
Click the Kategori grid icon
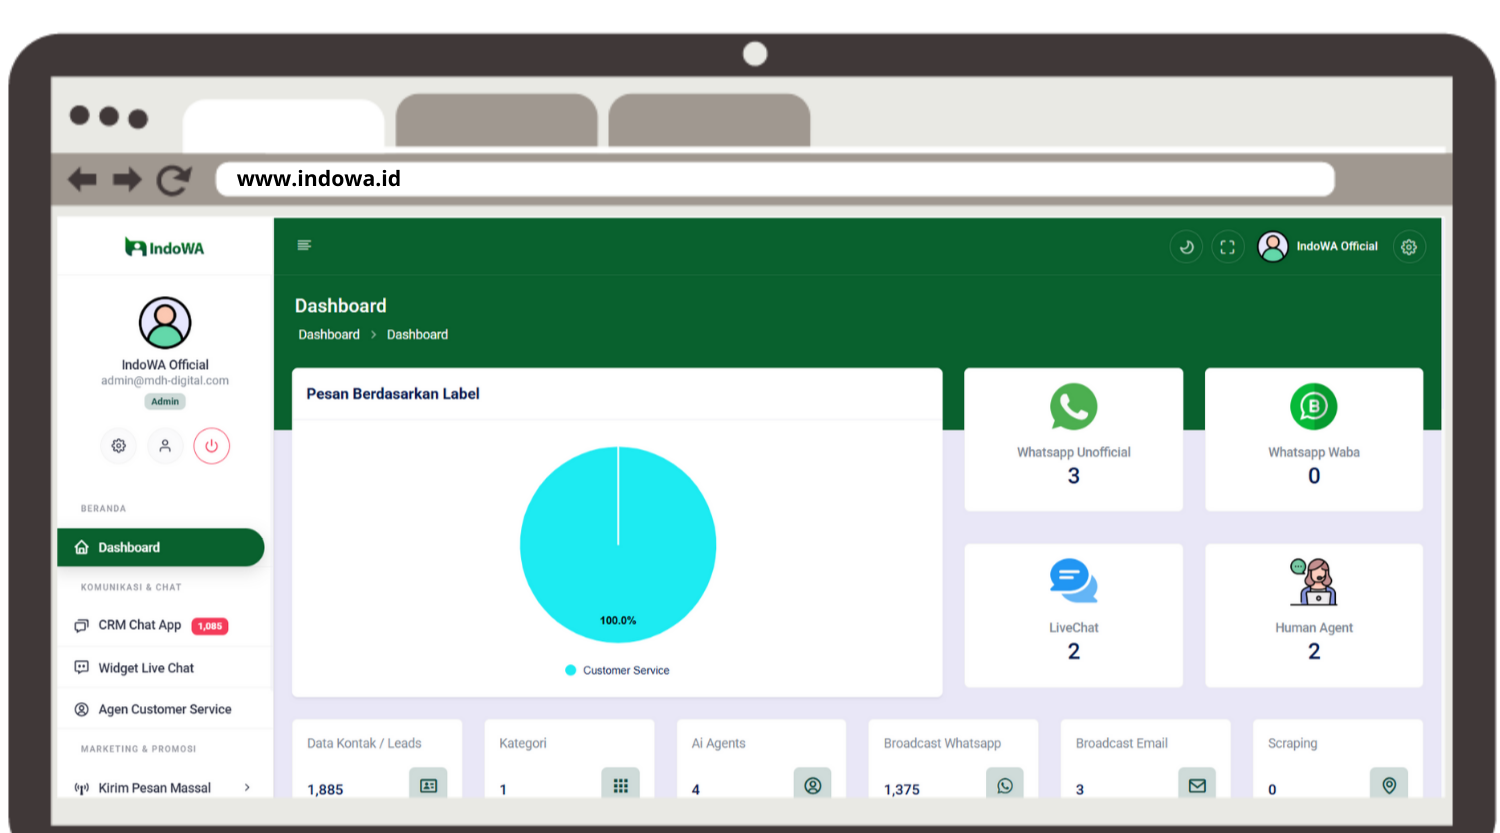620,785
